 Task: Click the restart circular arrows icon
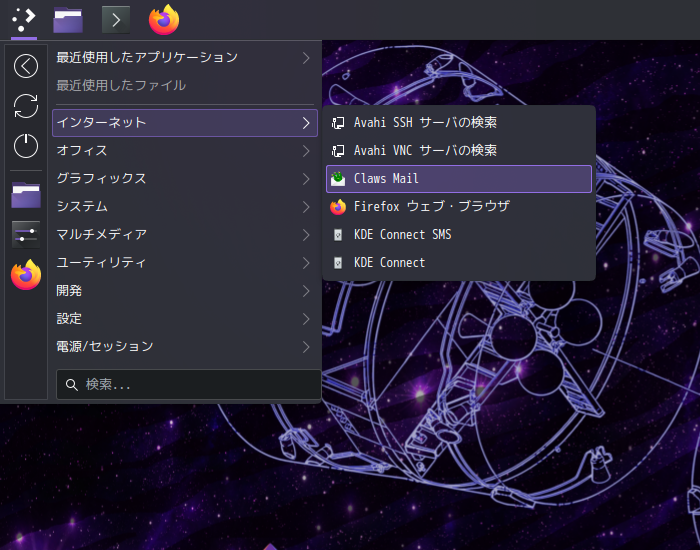[26, 106]
